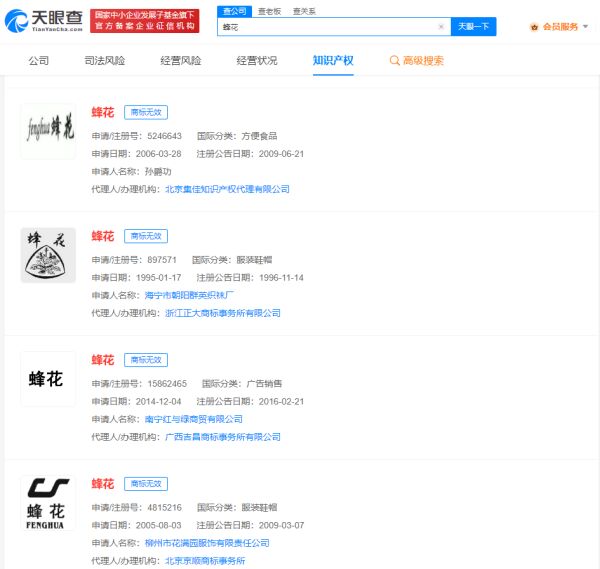
Task: Select the 公司 category tab
Action: (39, 61)
